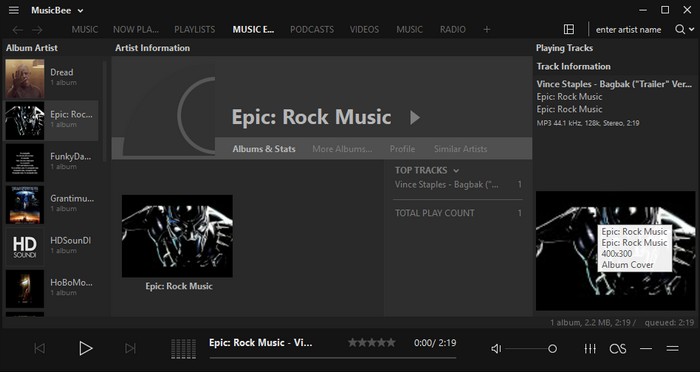The width and height of the screenshot is (700, 372).
Task: Seek on the playback progress bar
Action: [x=333, y=357]
